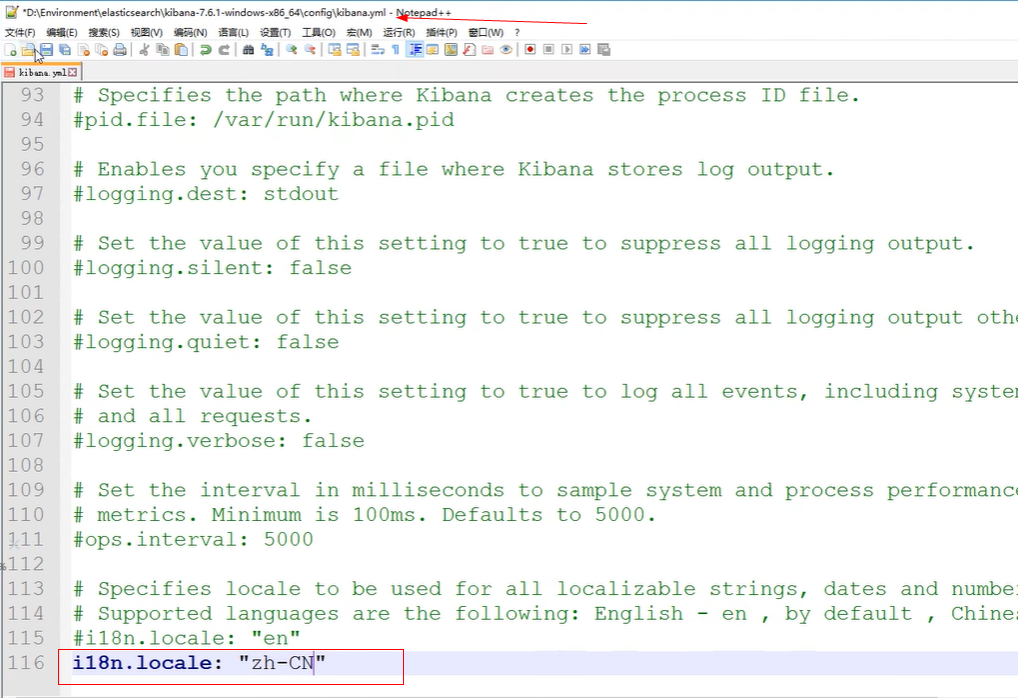Screen dimensions: 1018x698
Task: Click the line #logging.silent: false
Action: click(212, 268)
